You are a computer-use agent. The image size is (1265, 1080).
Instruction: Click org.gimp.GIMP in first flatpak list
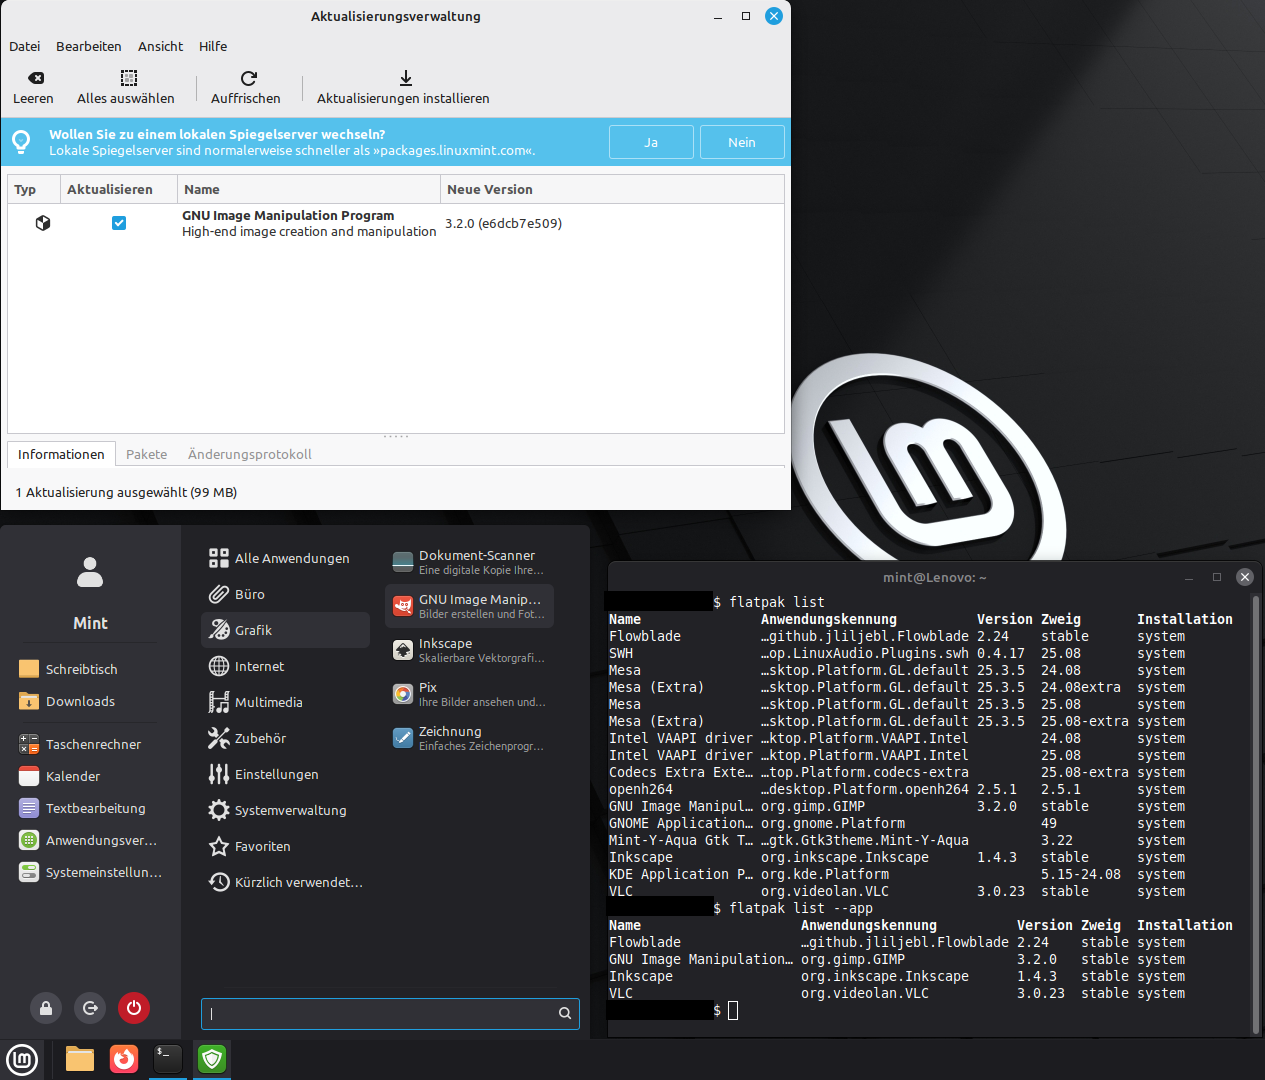[813, 806]
